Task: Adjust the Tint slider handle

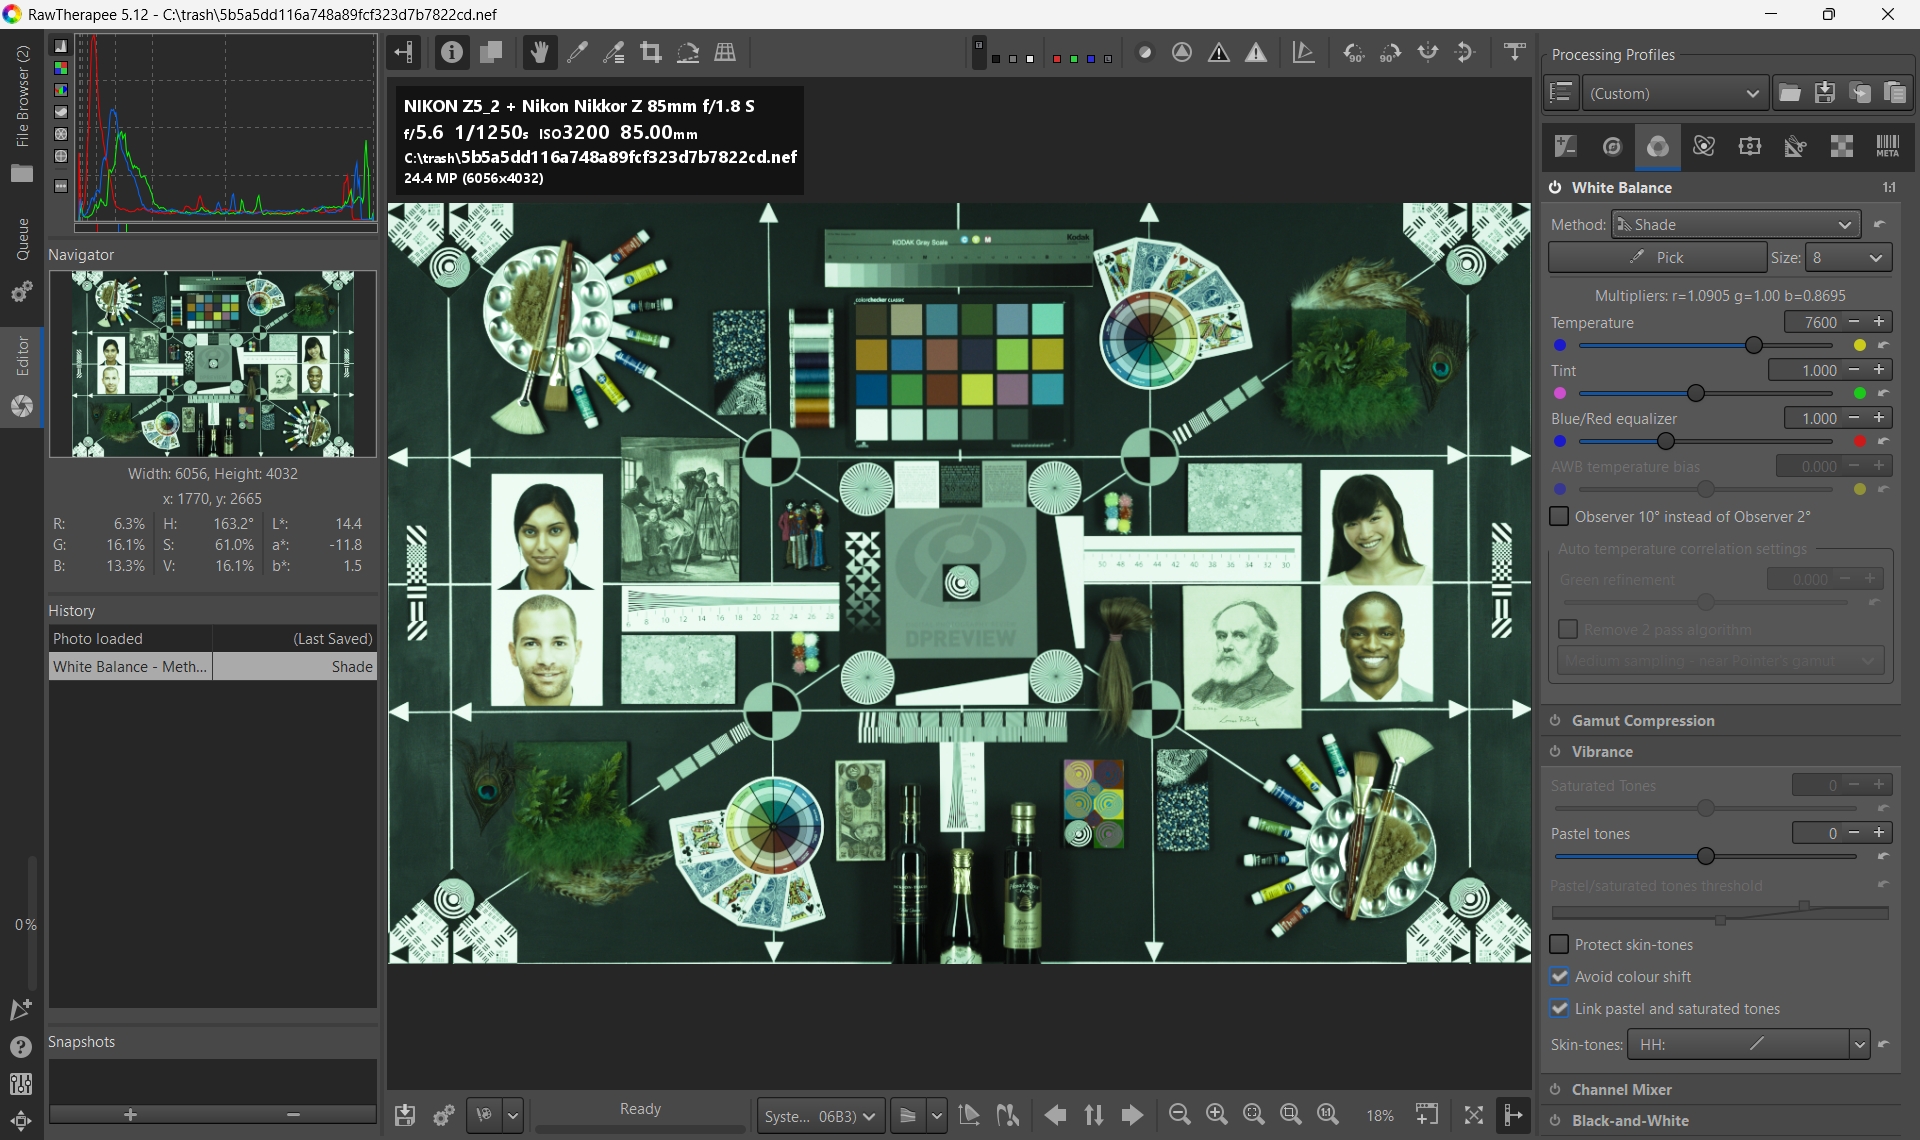Action: 1696,393
